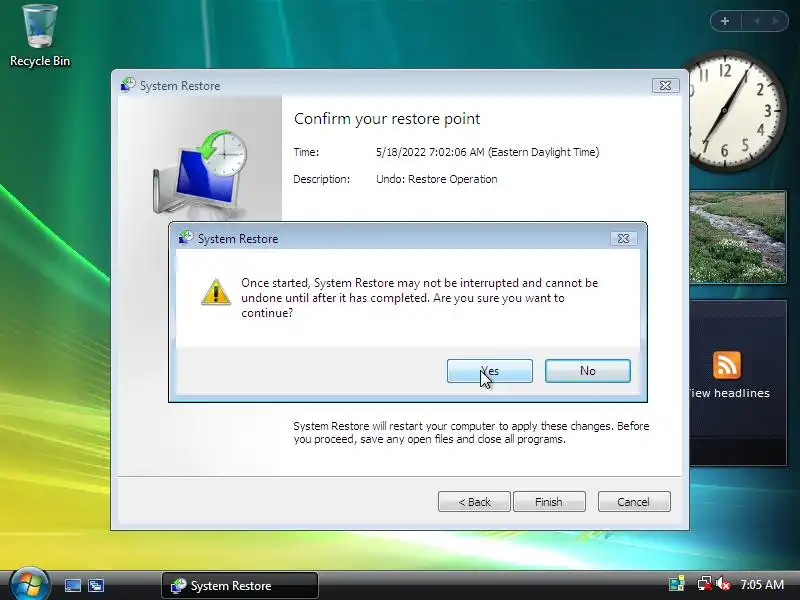Click the View headlines link in gadget

(x=729, y=393)
